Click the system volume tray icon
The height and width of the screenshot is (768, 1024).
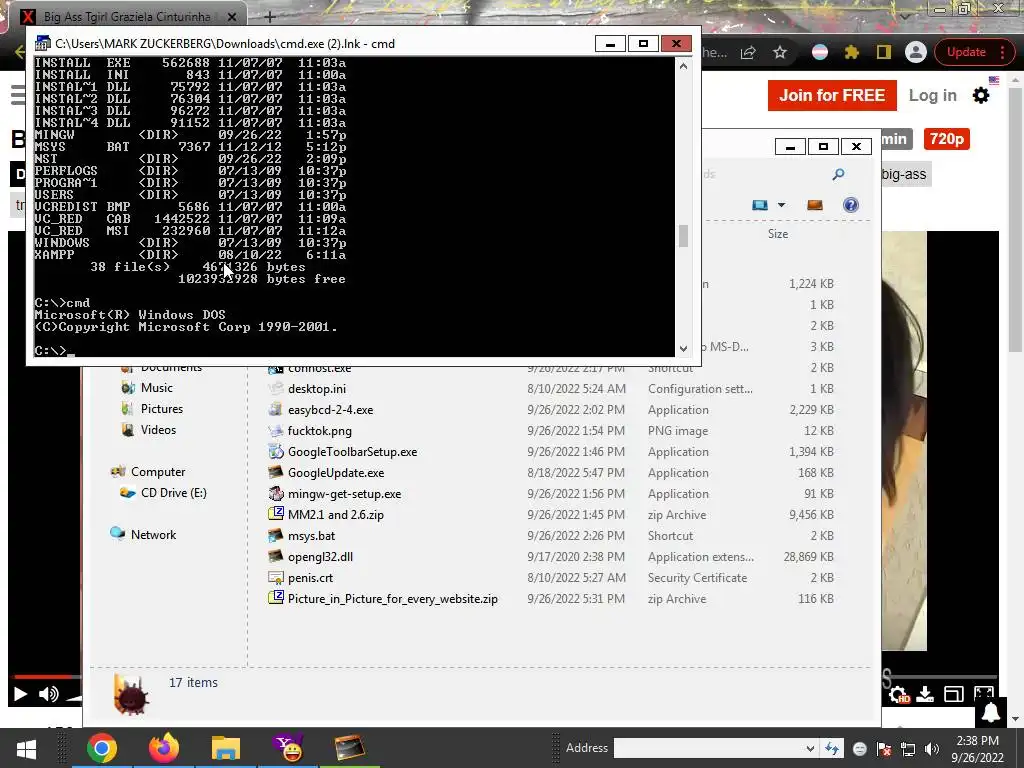(x=932, y=749)
